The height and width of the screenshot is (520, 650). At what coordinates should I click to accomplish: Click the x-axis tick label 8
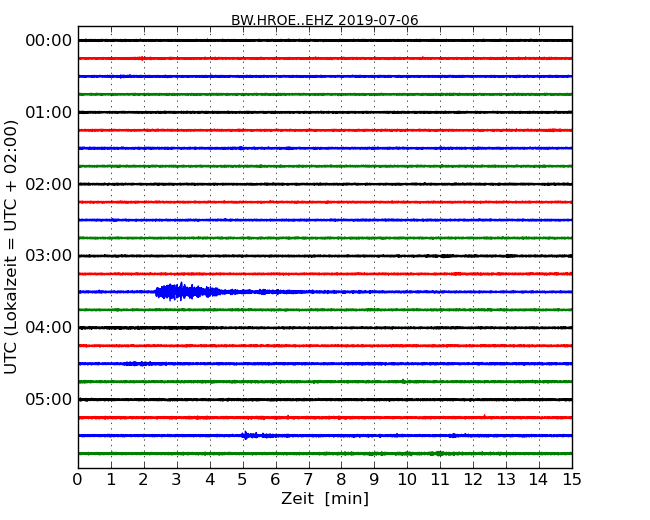(x=341, y=480)
